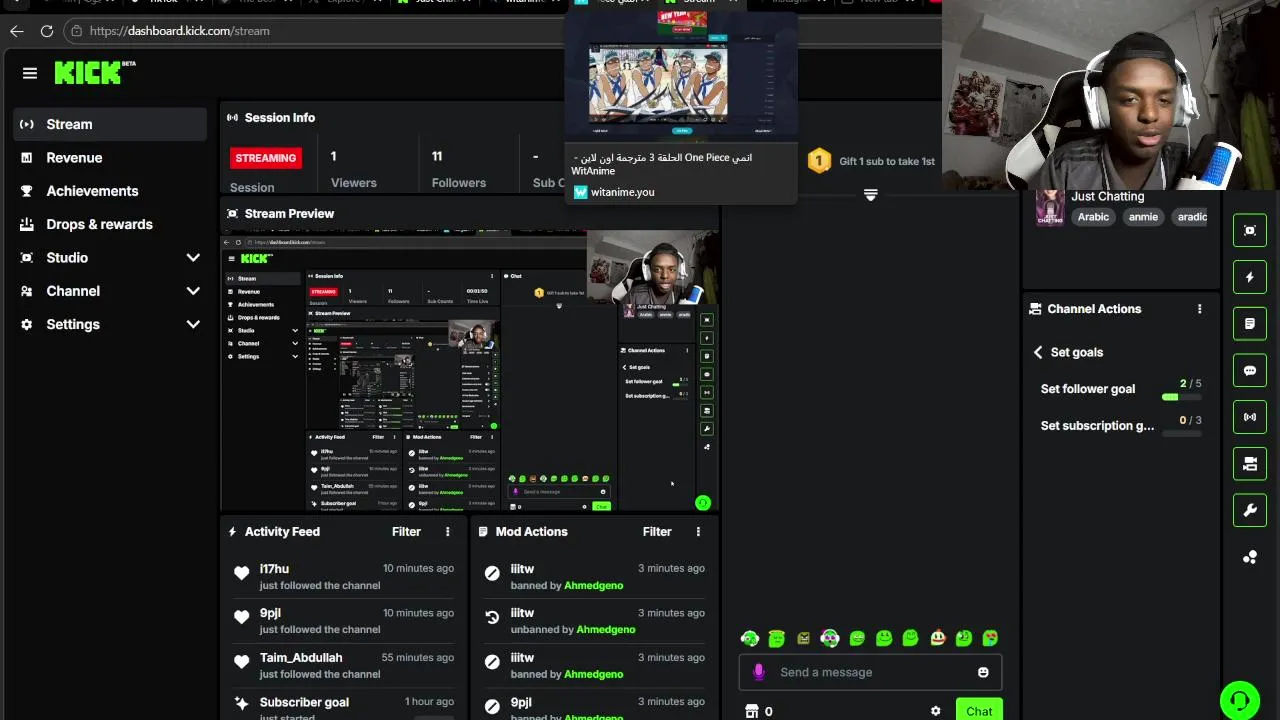This screenshot has width=1280, height=720.
Task: Expand the Studio sidebar section chevron
Action: click(x=193, y=258)
